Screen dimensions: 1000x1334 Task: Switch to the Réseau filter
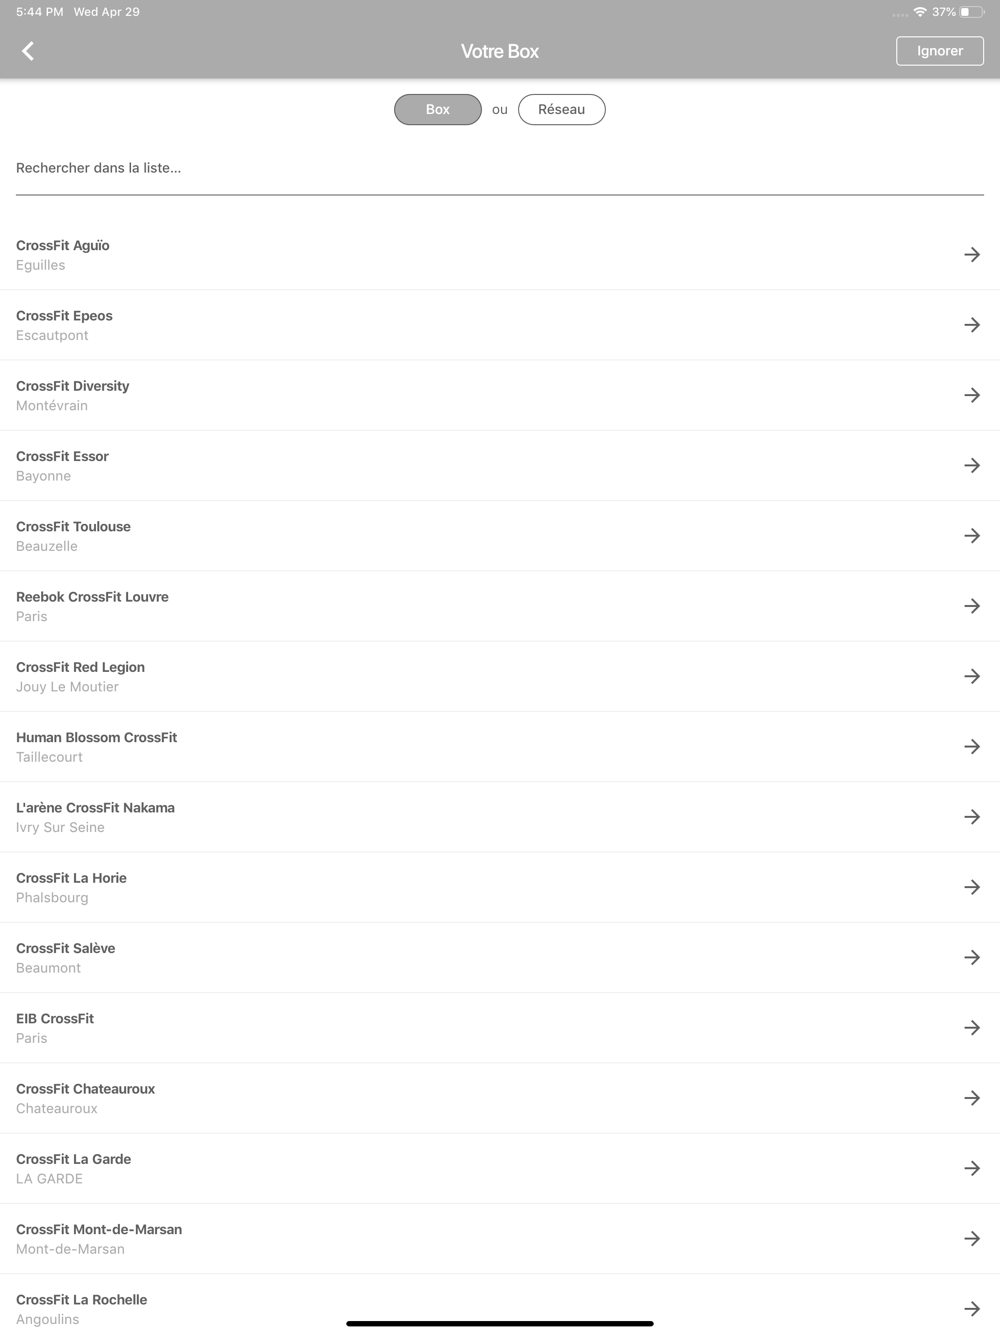(562, 110)
